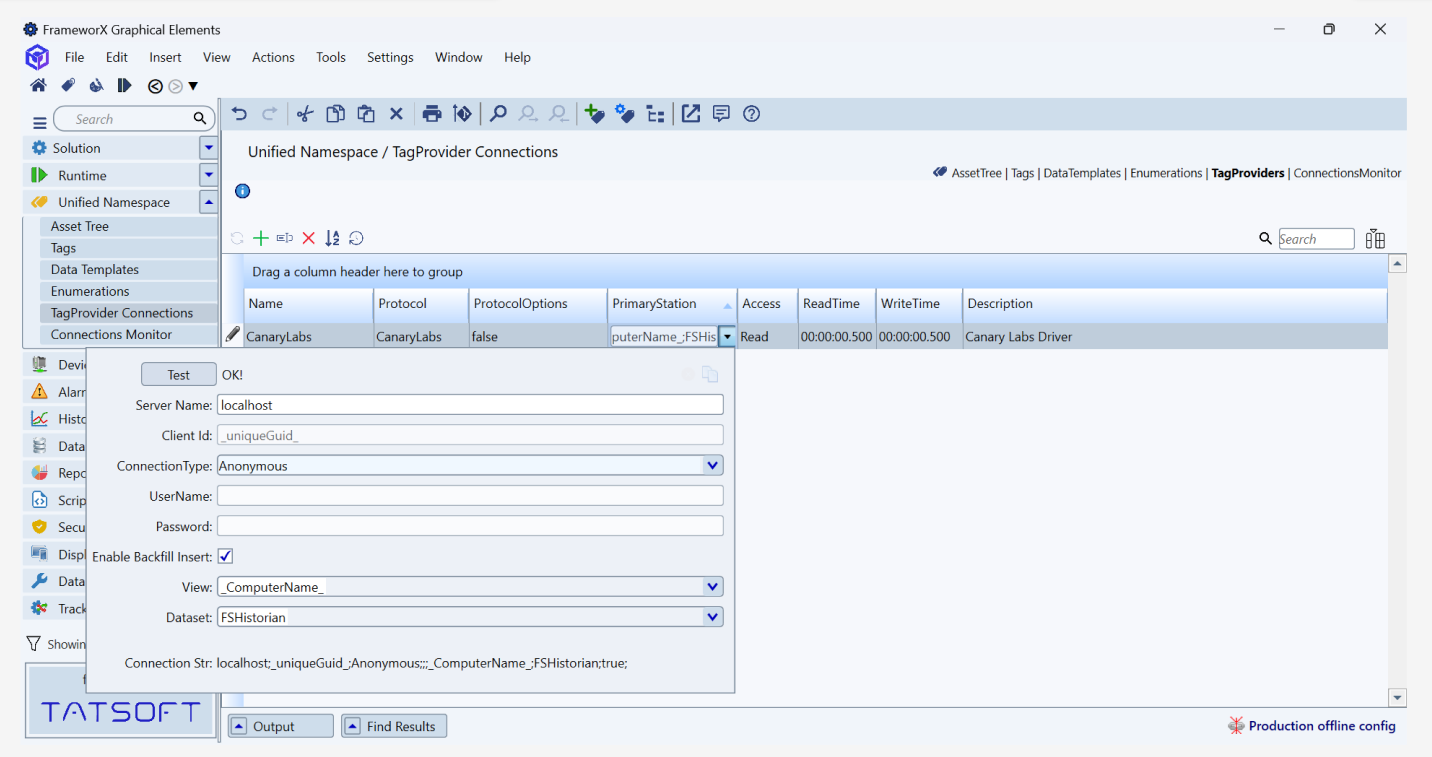The width and height of the screenshot is (1432, 757).
Task: Click the table Search field at the right
Action: (1316, 239)
